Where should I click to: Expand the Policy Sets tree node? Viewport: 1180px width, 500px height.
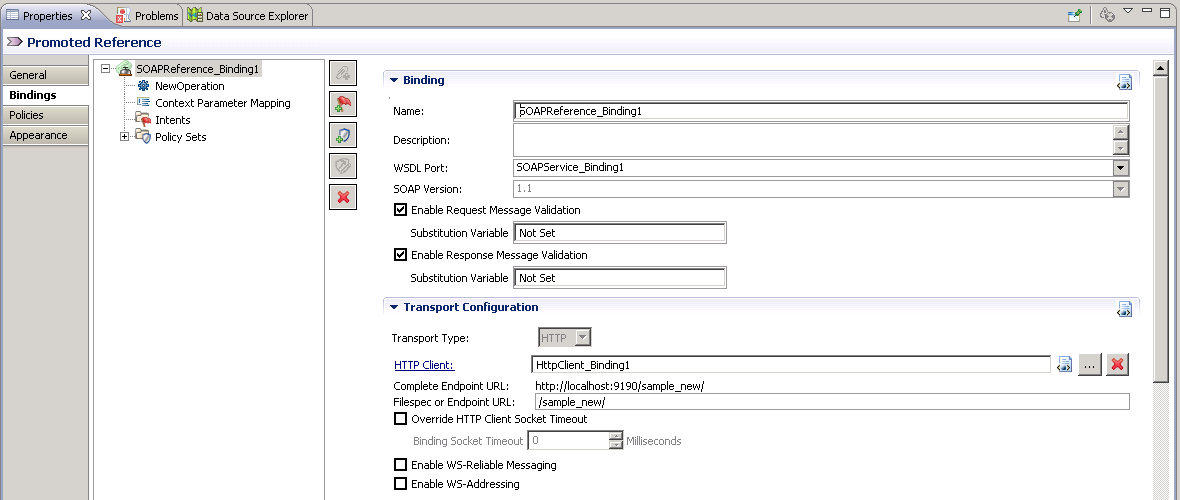point(125,137)
